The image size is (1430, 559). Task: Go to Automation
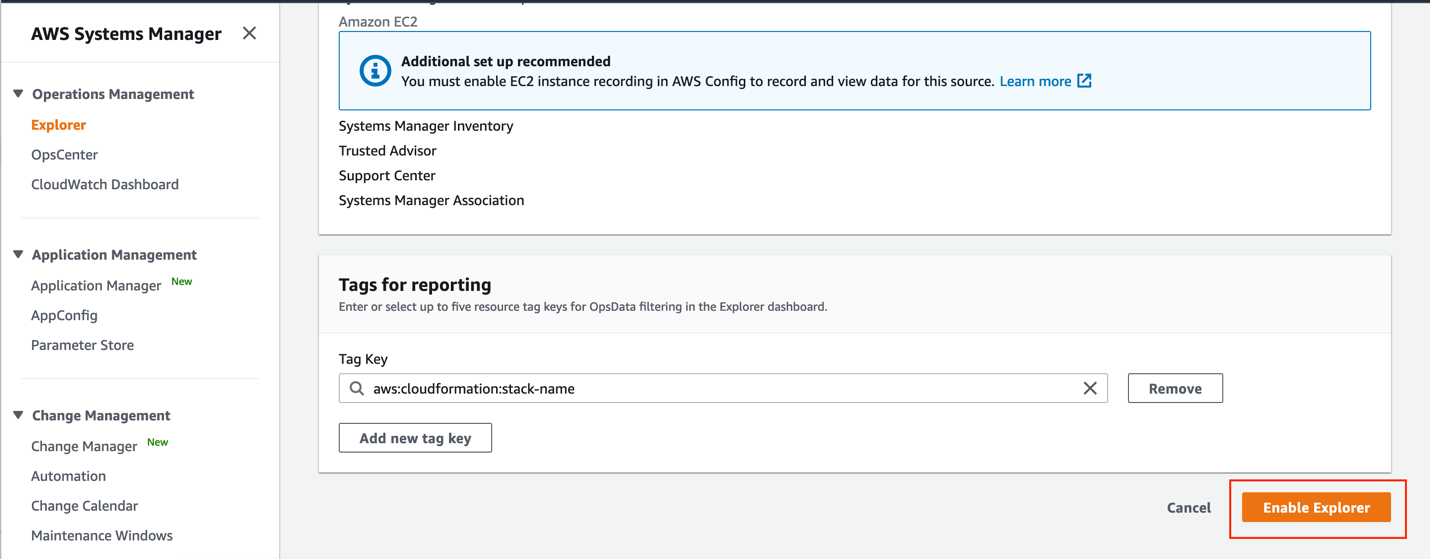tap(68, 476)
